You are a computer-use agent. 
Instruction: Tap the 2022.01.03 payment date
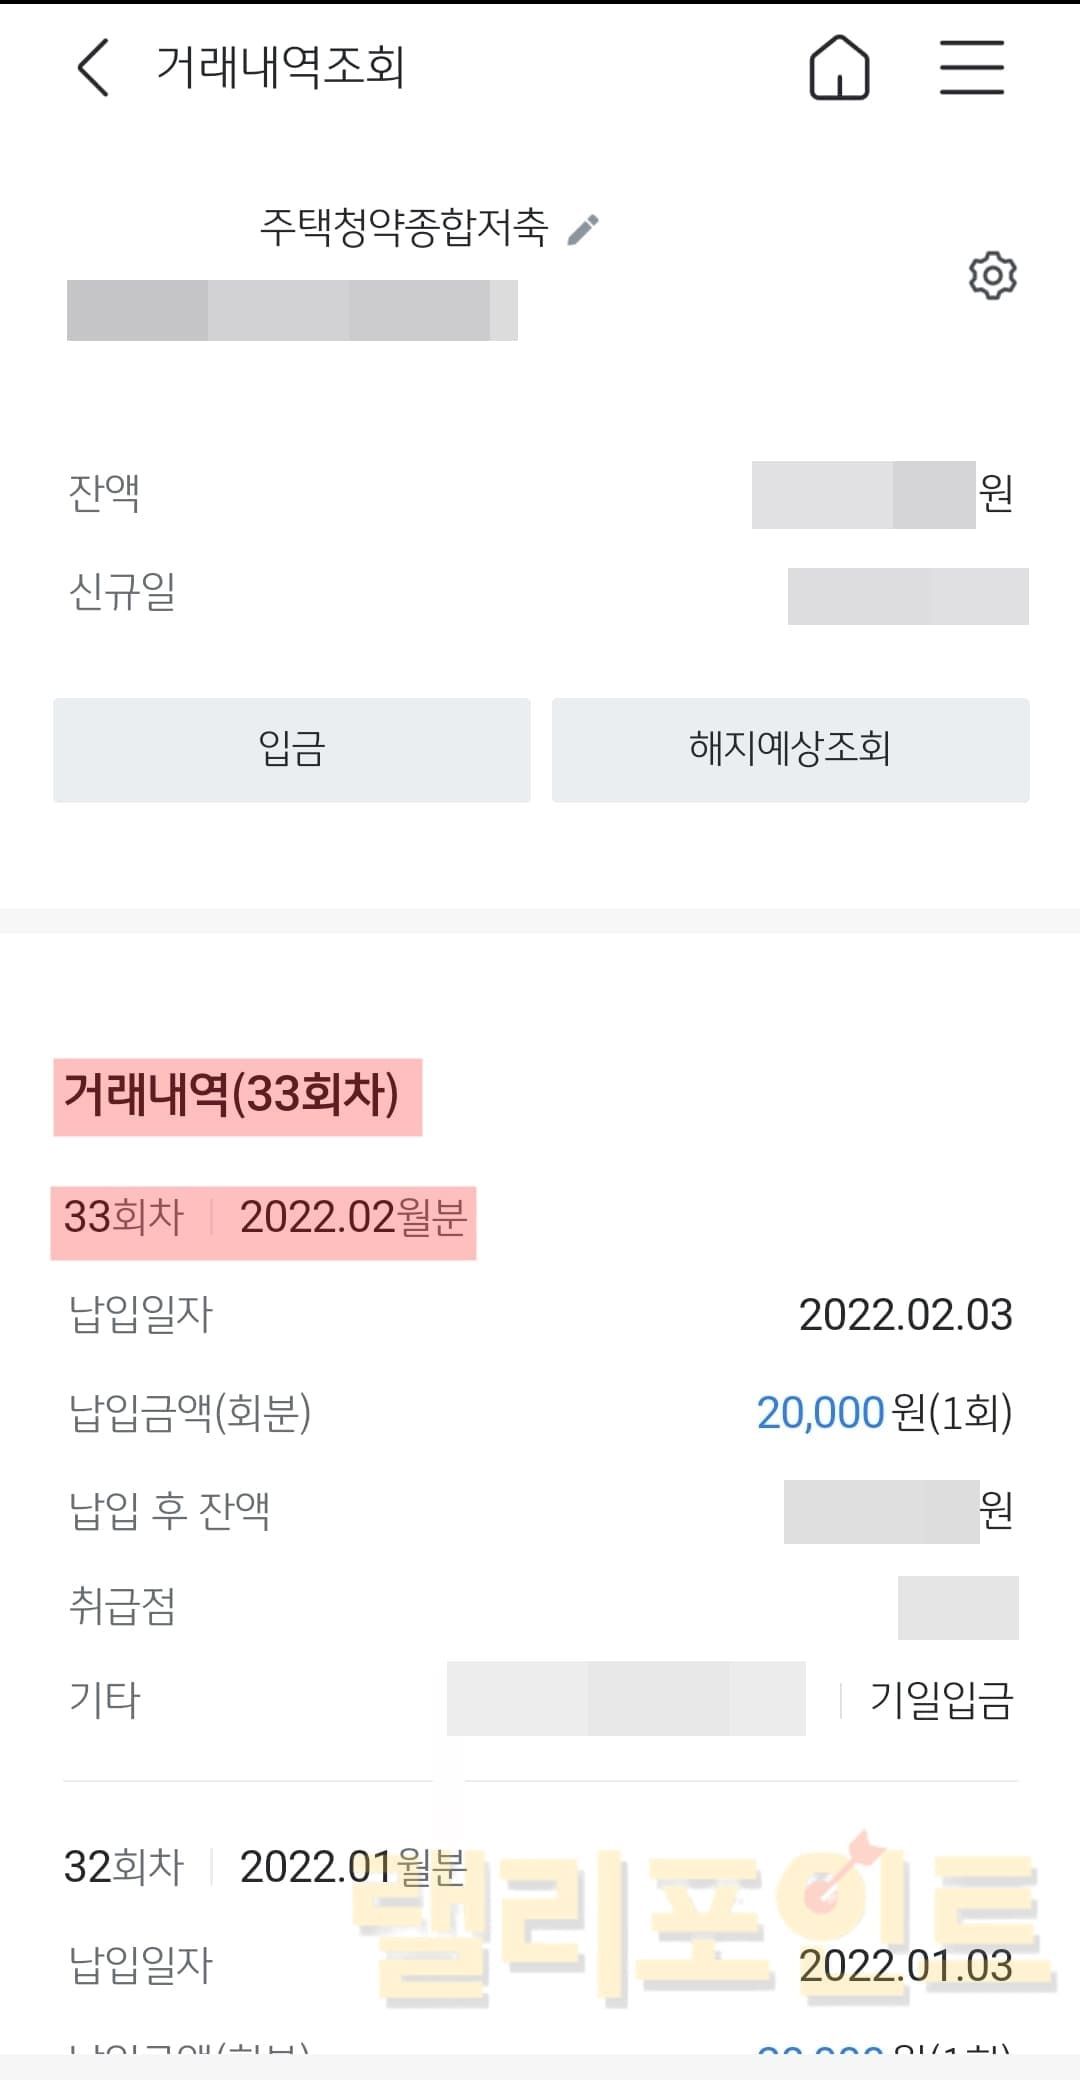(905, 1966)
